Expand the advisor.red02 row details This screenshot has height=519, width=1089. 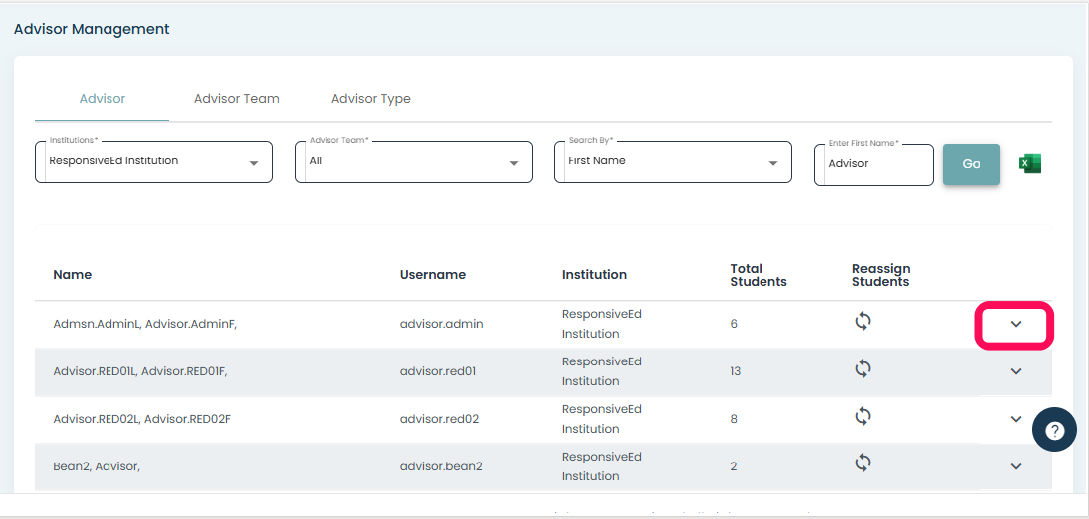(1015, 419)
